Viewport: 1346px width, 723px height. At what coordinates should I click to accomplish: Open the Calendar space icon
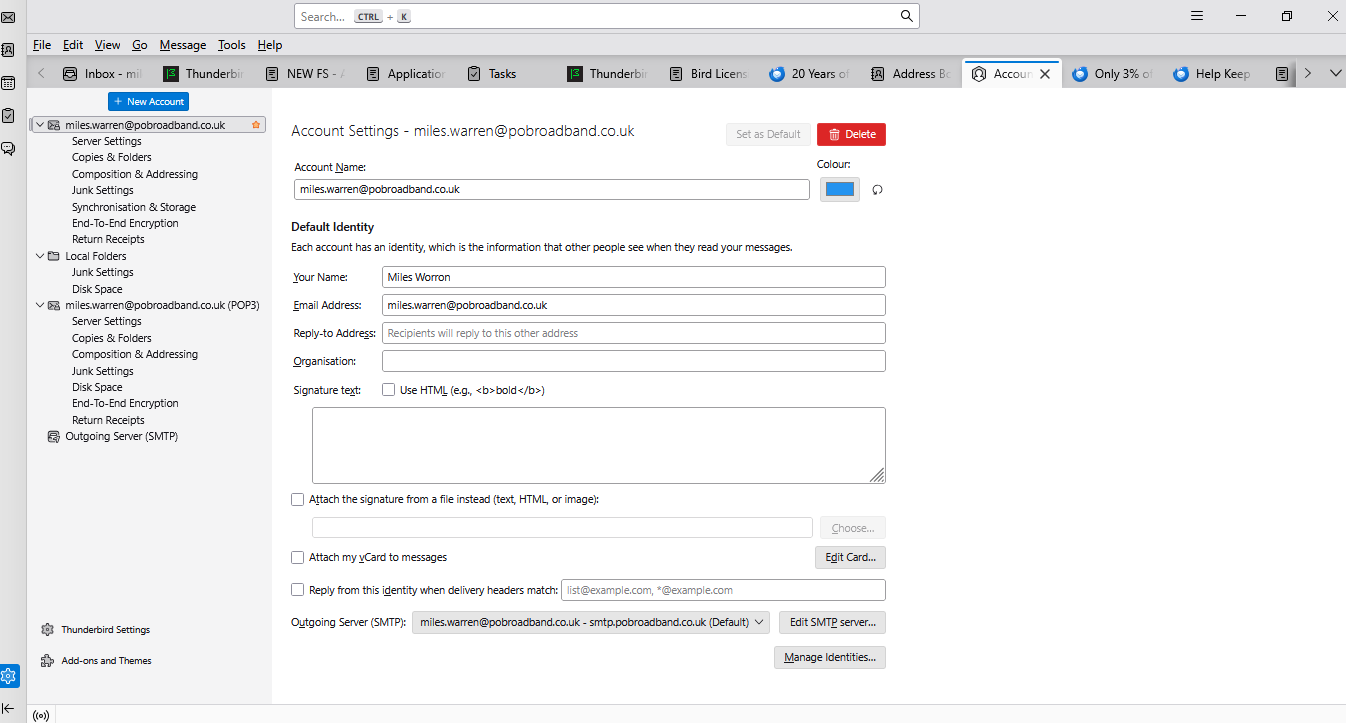8,83
